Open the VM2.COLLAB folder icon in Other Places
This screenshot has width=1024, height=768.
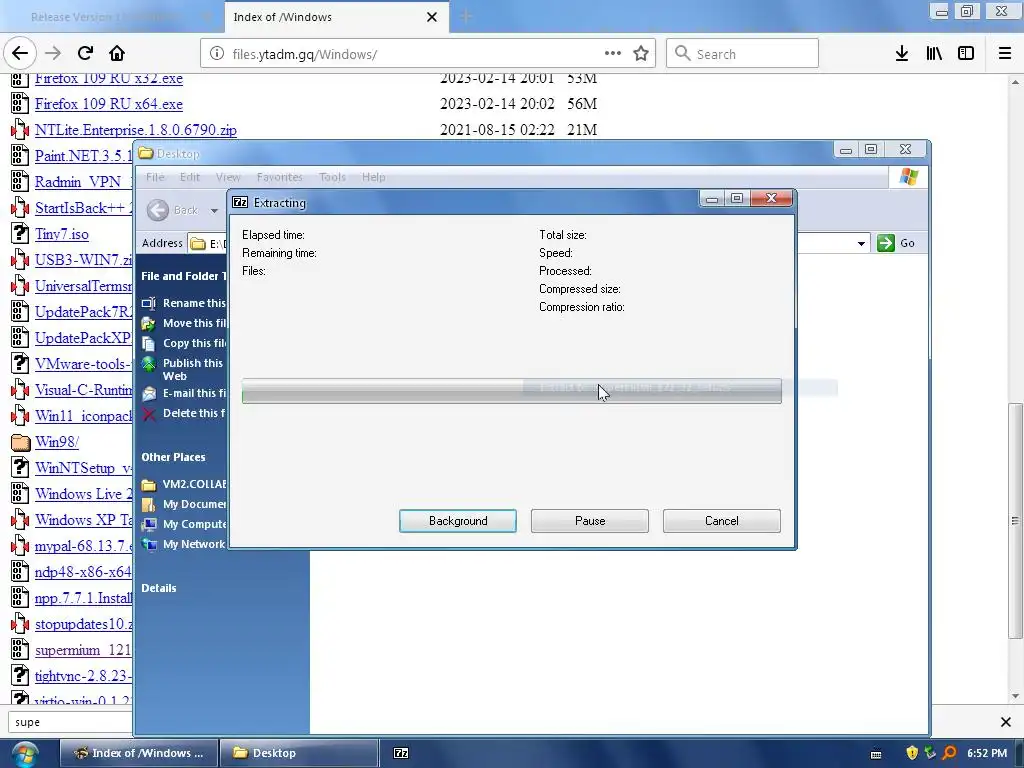click(x=149, y=485)
